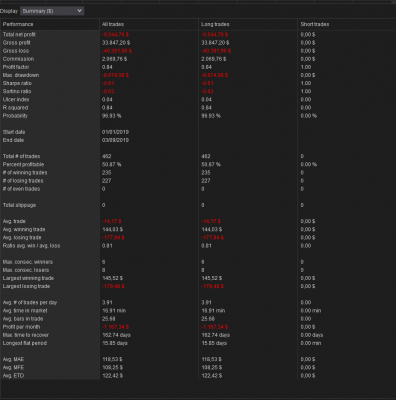Viewport: 396px width, 400px height.
Task: Click the Percent profitable row label
Action: point(23,164)
